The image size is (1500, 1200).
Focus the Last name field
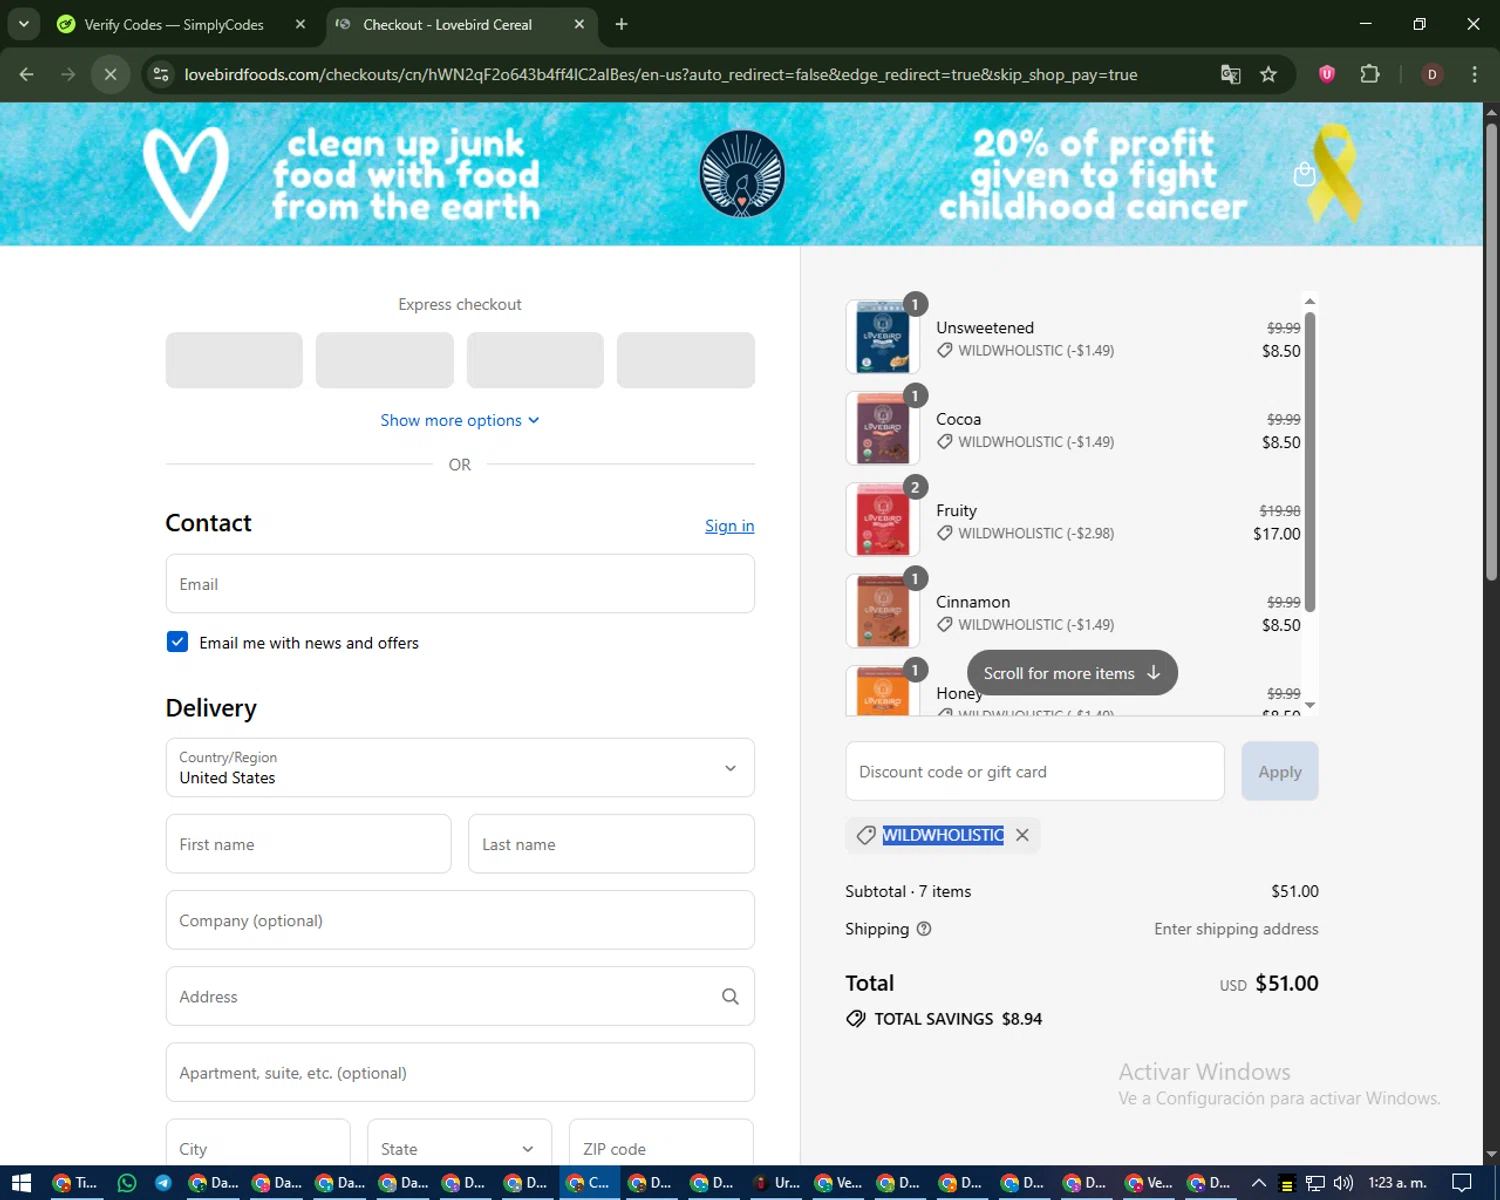point(611,844)
